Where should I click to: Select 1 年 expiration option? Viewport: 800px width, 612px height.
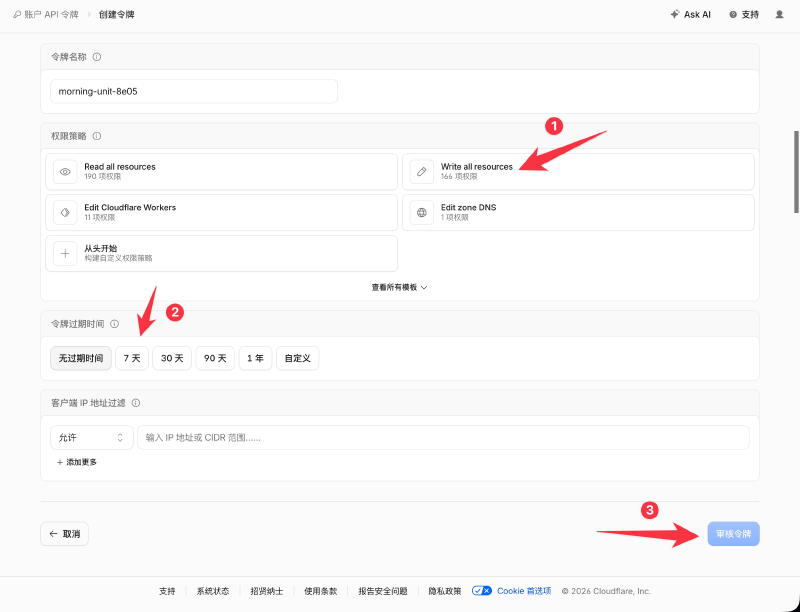tap(255, 358)
